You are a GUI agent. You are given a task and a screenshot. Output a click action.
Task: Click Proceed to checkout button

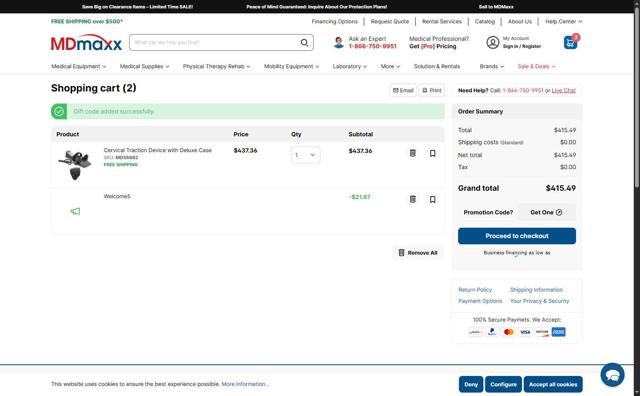[x=517, y=236]
